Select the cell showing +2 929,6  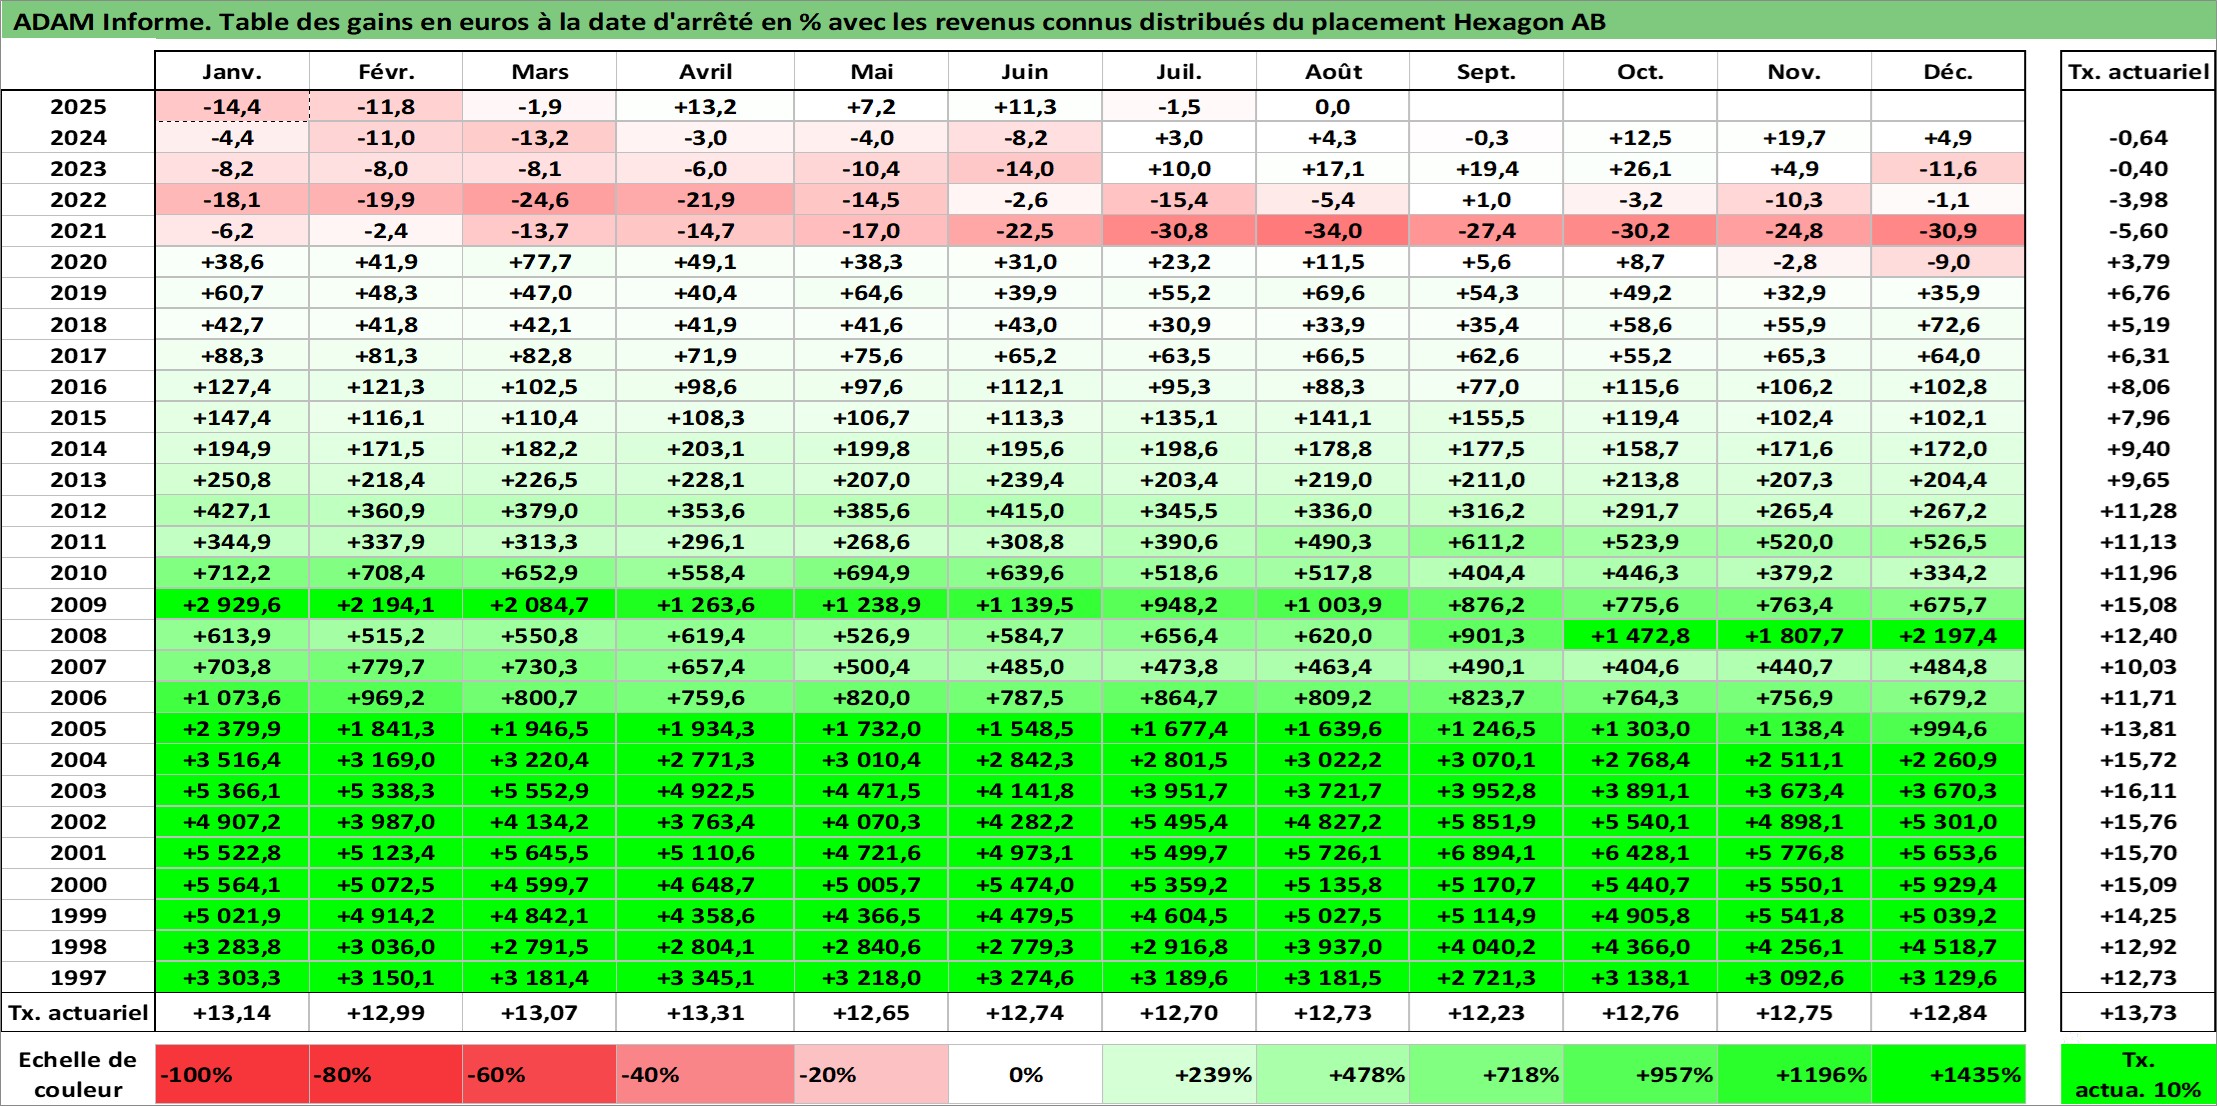[232, 604]
